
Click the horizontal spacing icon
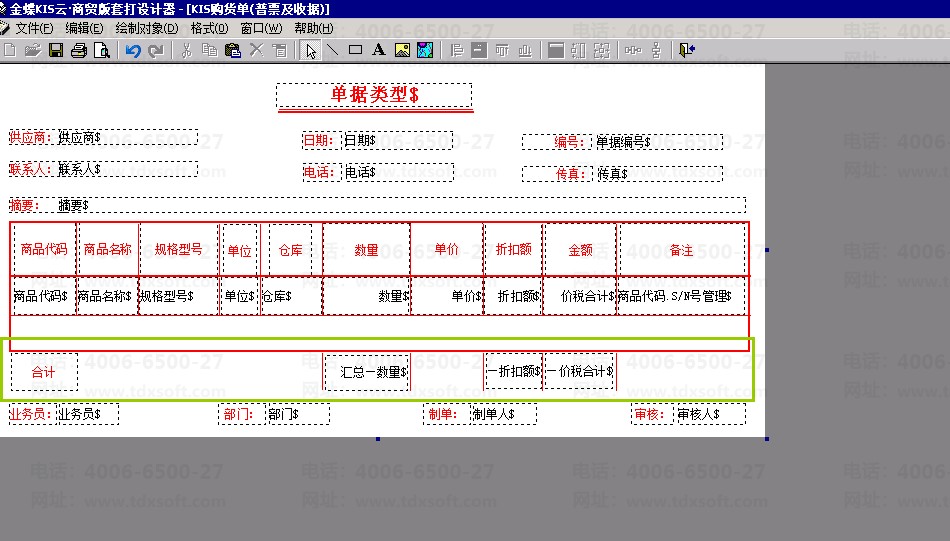tap(633, 50)
